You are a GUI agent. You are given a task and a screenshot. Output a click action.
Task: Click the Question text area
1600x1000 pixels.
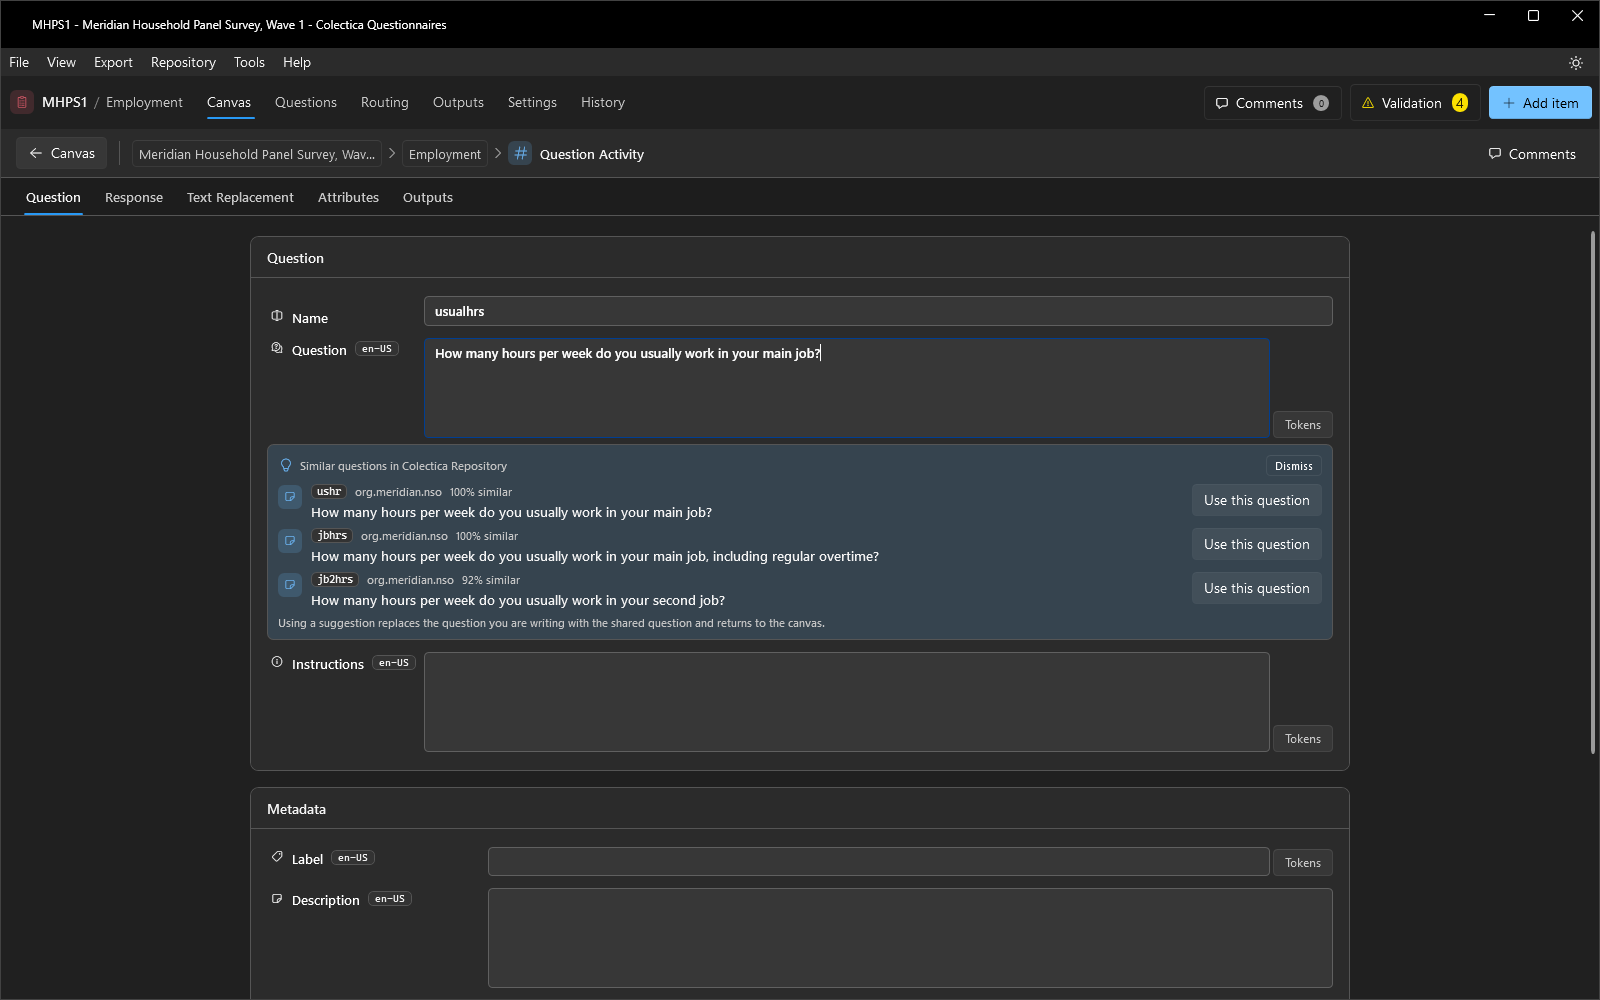click(847, 388)
